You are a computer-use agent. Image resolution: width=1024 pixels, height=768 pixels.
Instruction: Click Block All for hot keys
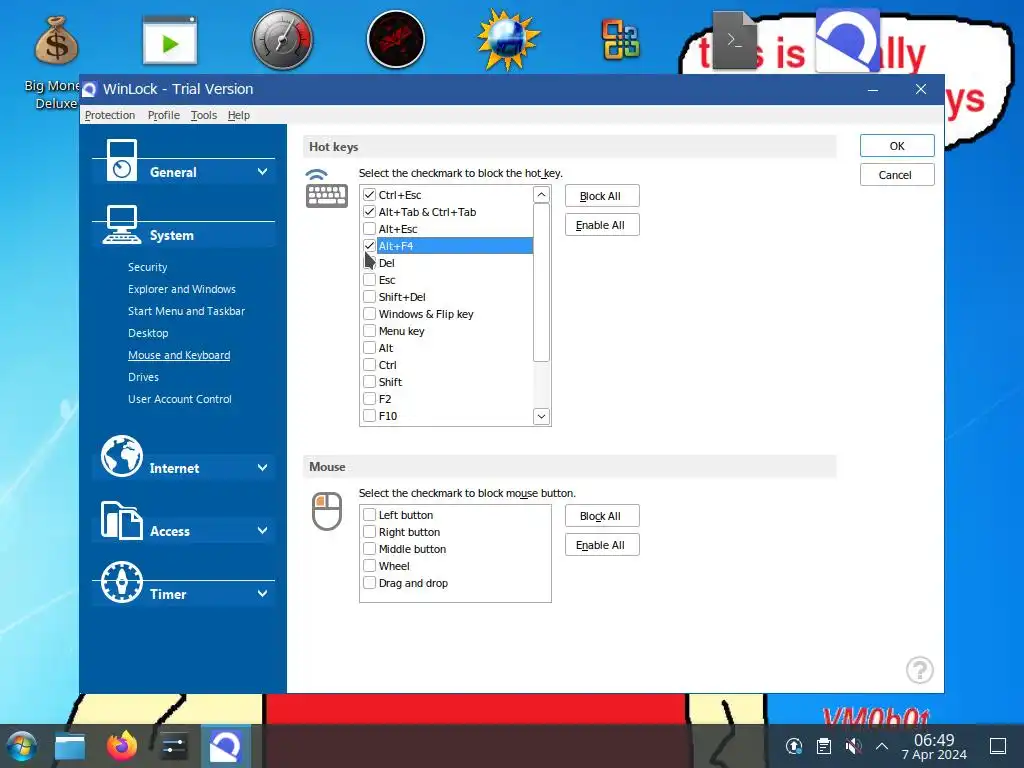point(602,196)
